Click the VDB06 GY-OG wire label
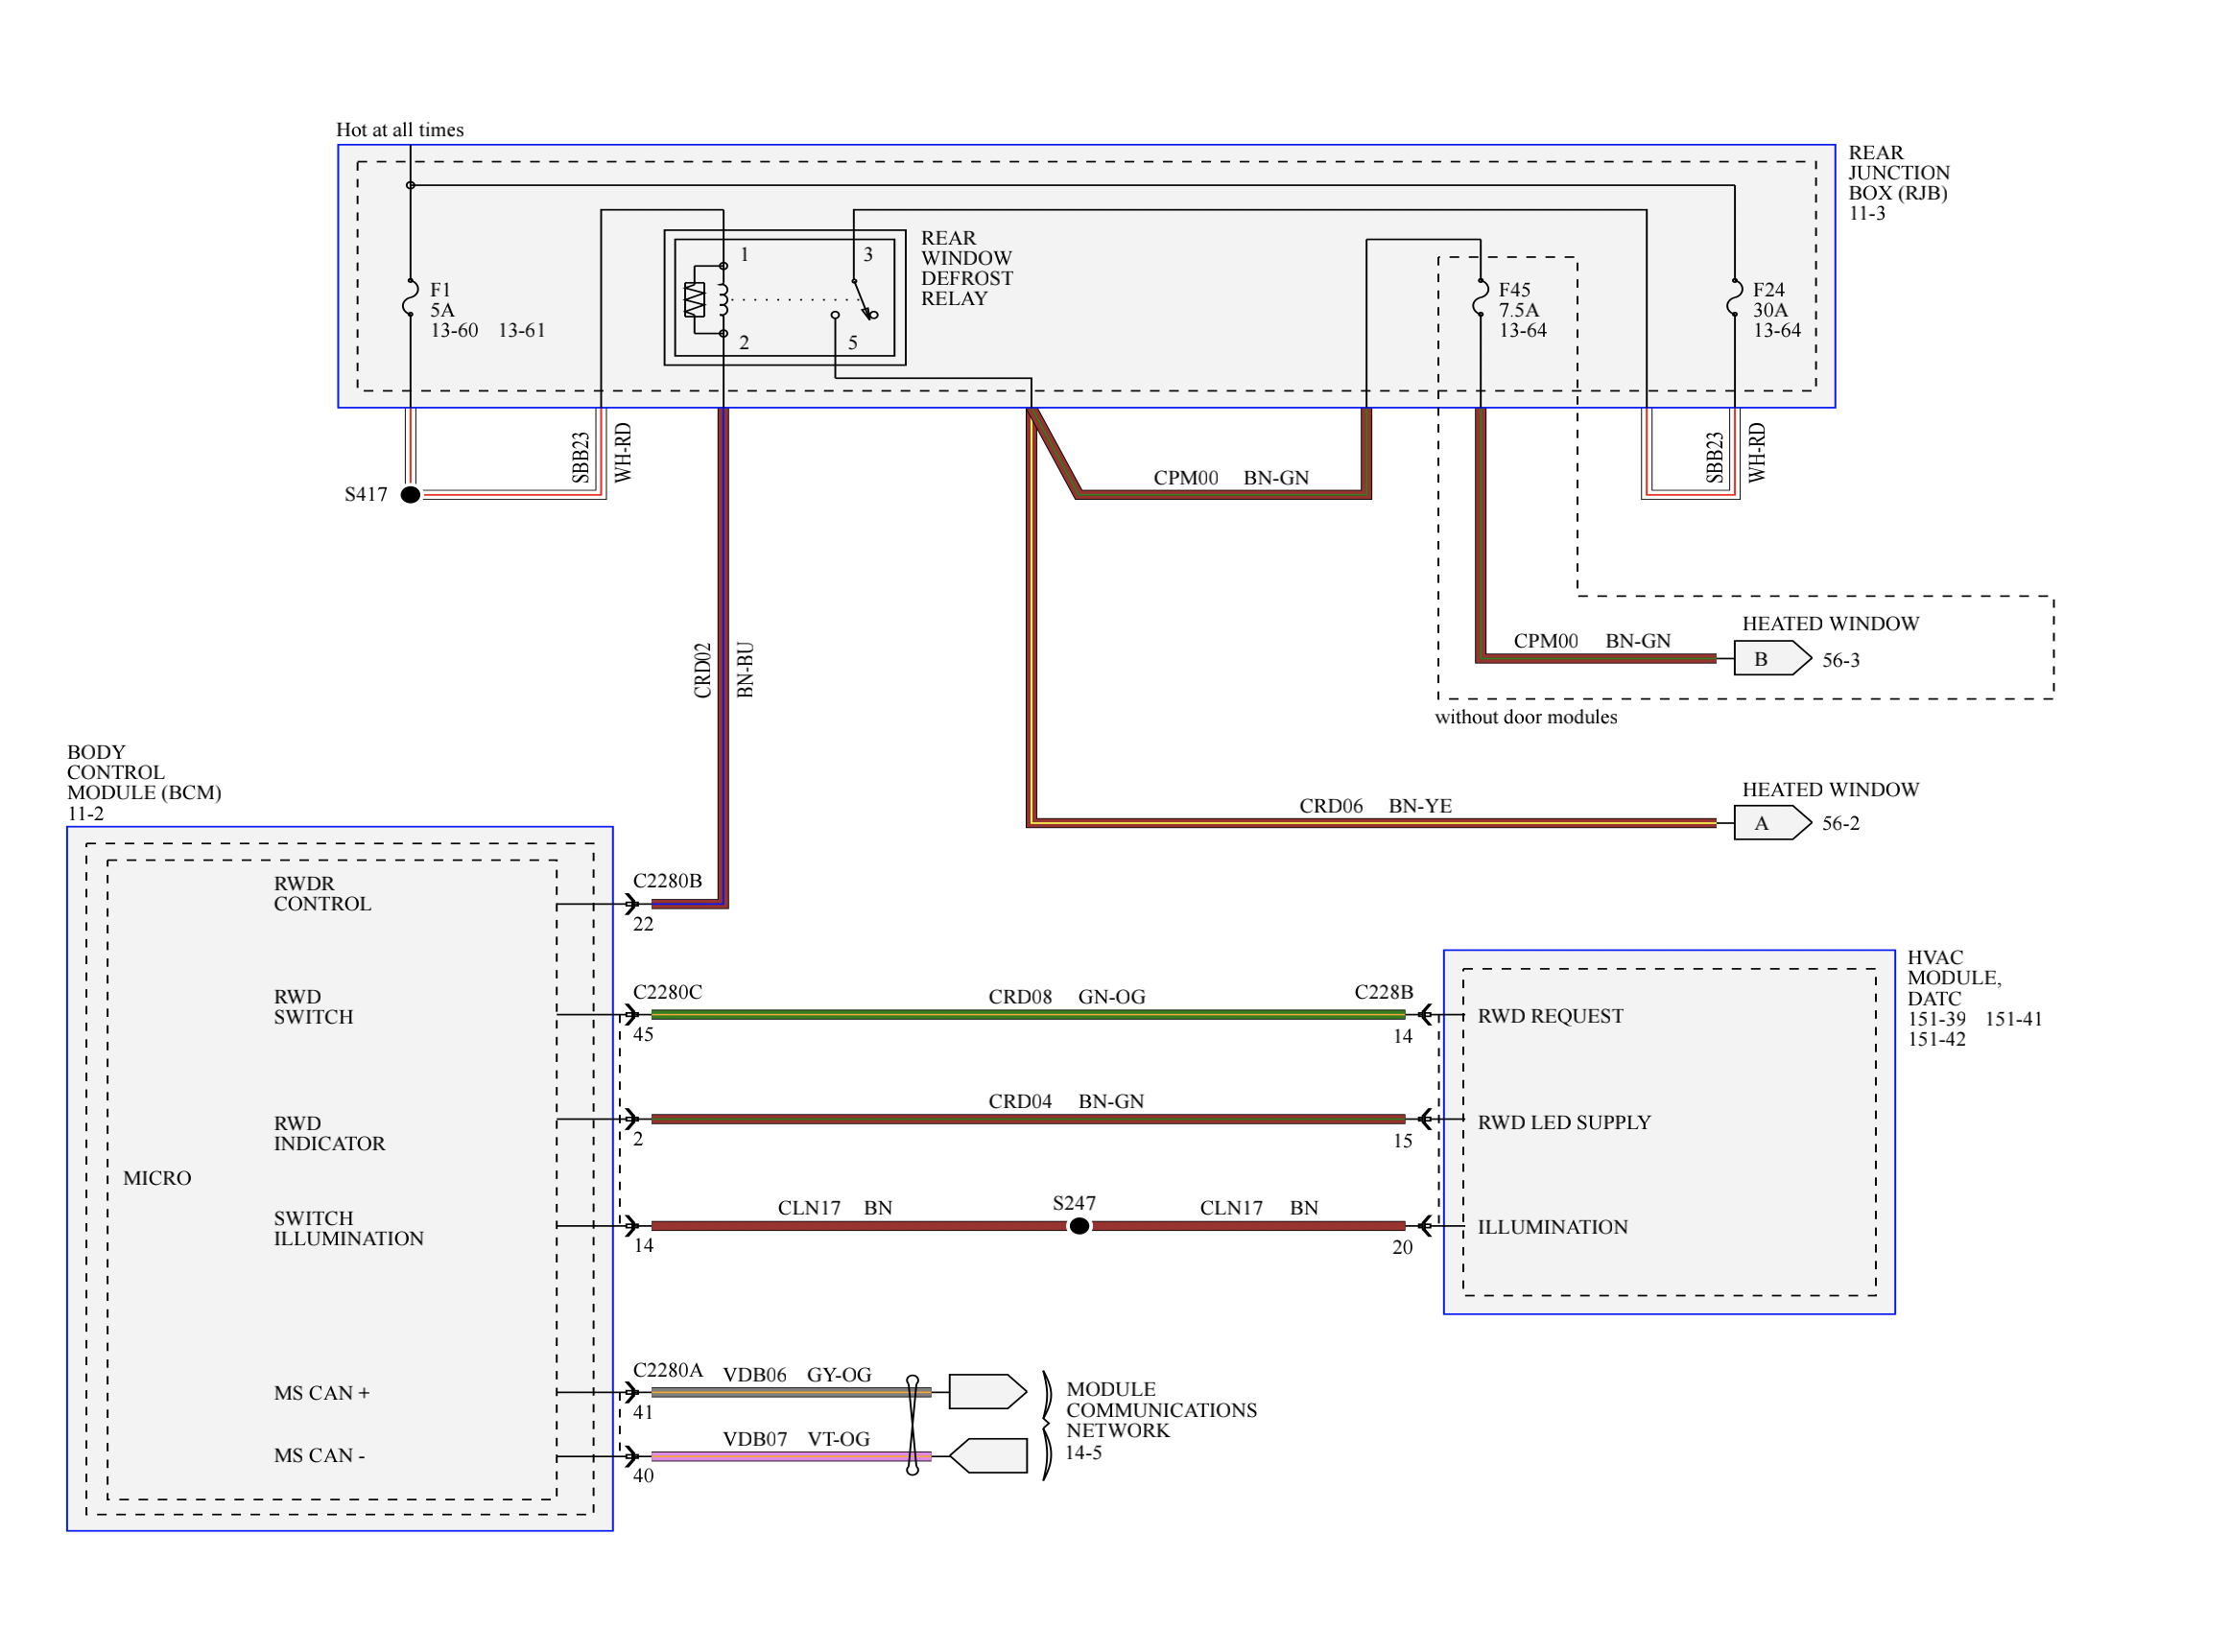Viewport: 2230px width, 1652px height. (x=797, y=1375)
